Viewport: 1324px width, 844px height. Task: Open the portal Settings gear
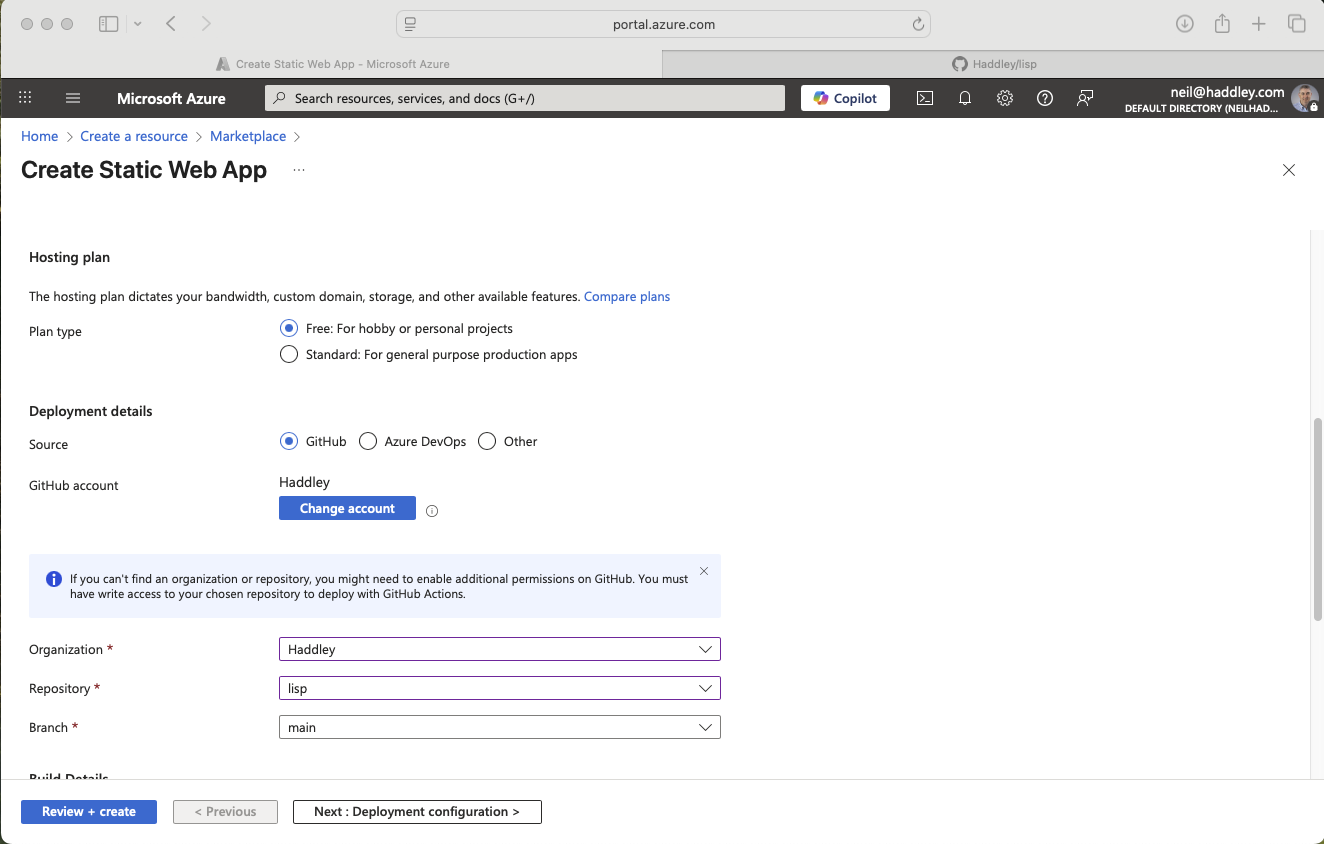(1004, 98)
